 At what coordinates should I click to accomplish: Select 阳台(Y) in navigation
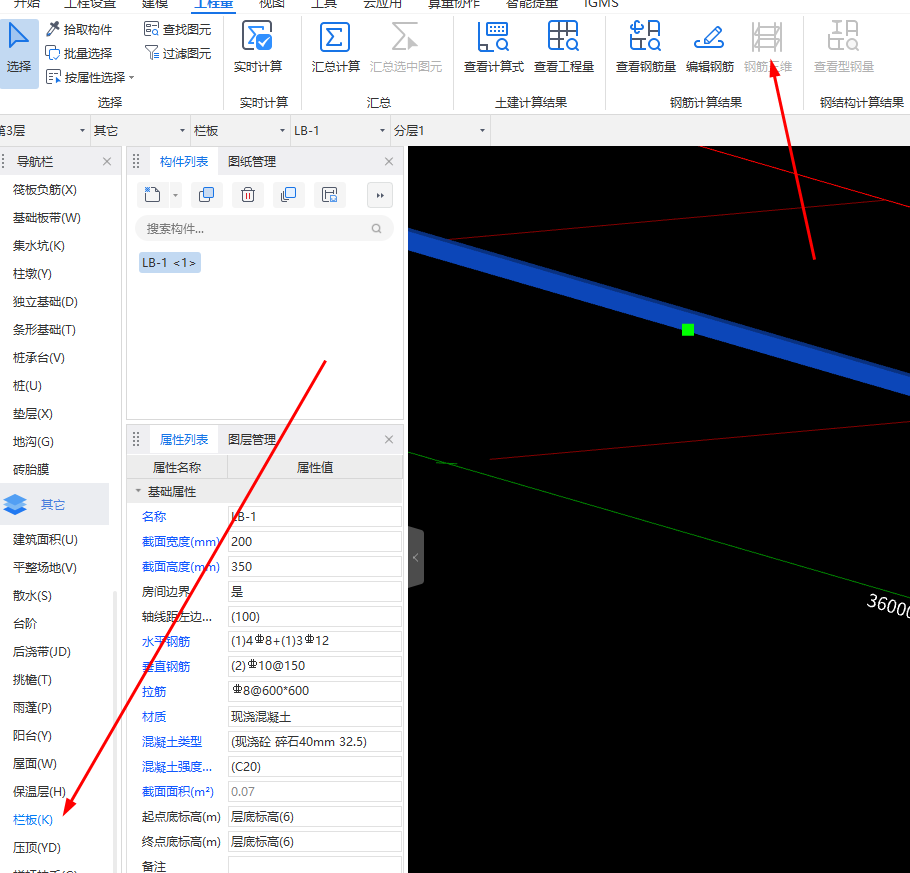pyautogui.click(x=32, y=735)
